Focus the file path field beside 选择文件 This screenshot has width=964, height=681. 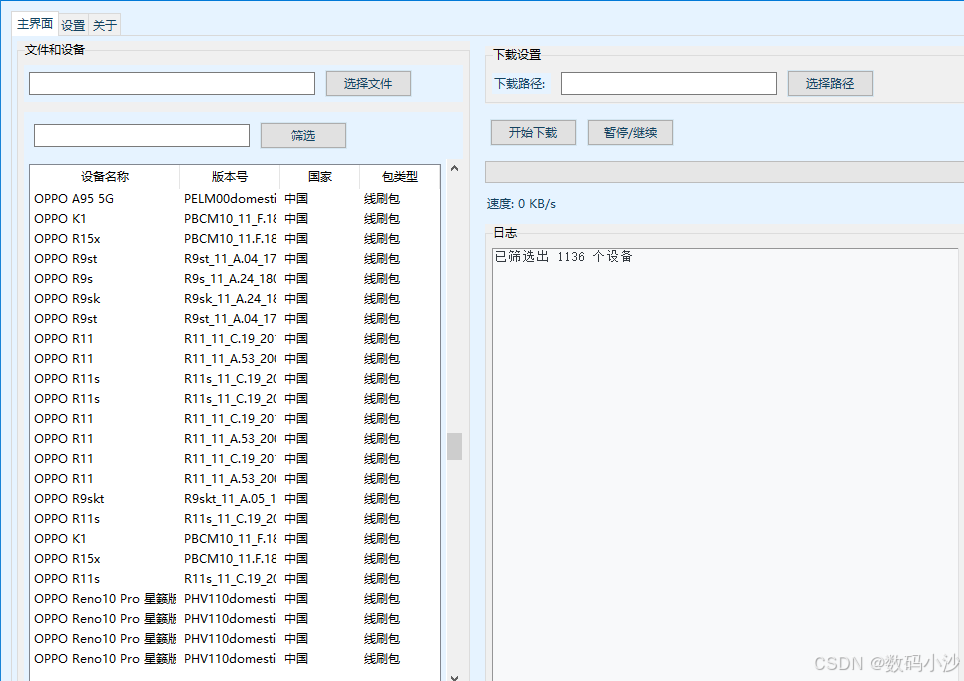point(172,84)
